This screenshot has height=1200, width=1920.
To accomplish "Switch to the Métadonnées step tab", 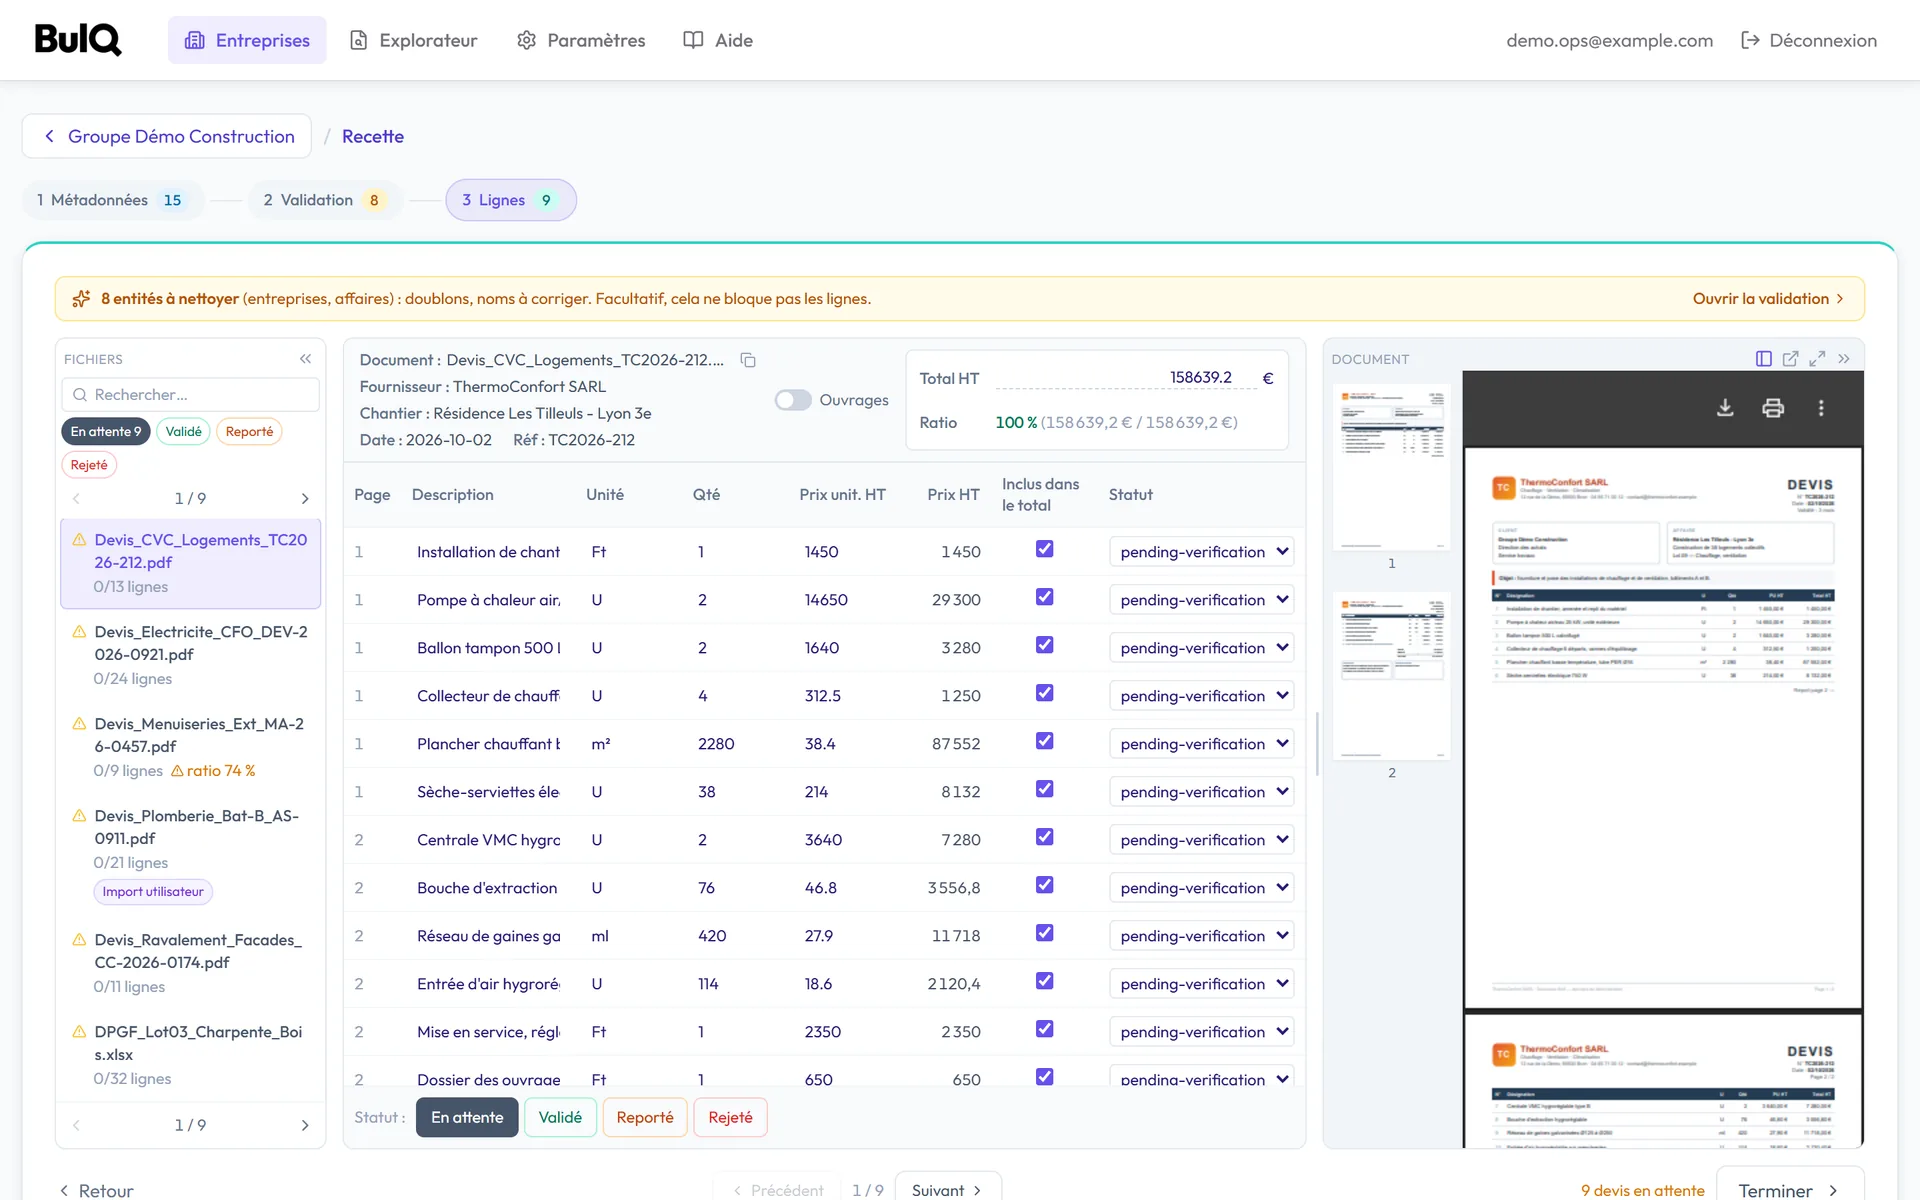I will [x=112, y=200].
